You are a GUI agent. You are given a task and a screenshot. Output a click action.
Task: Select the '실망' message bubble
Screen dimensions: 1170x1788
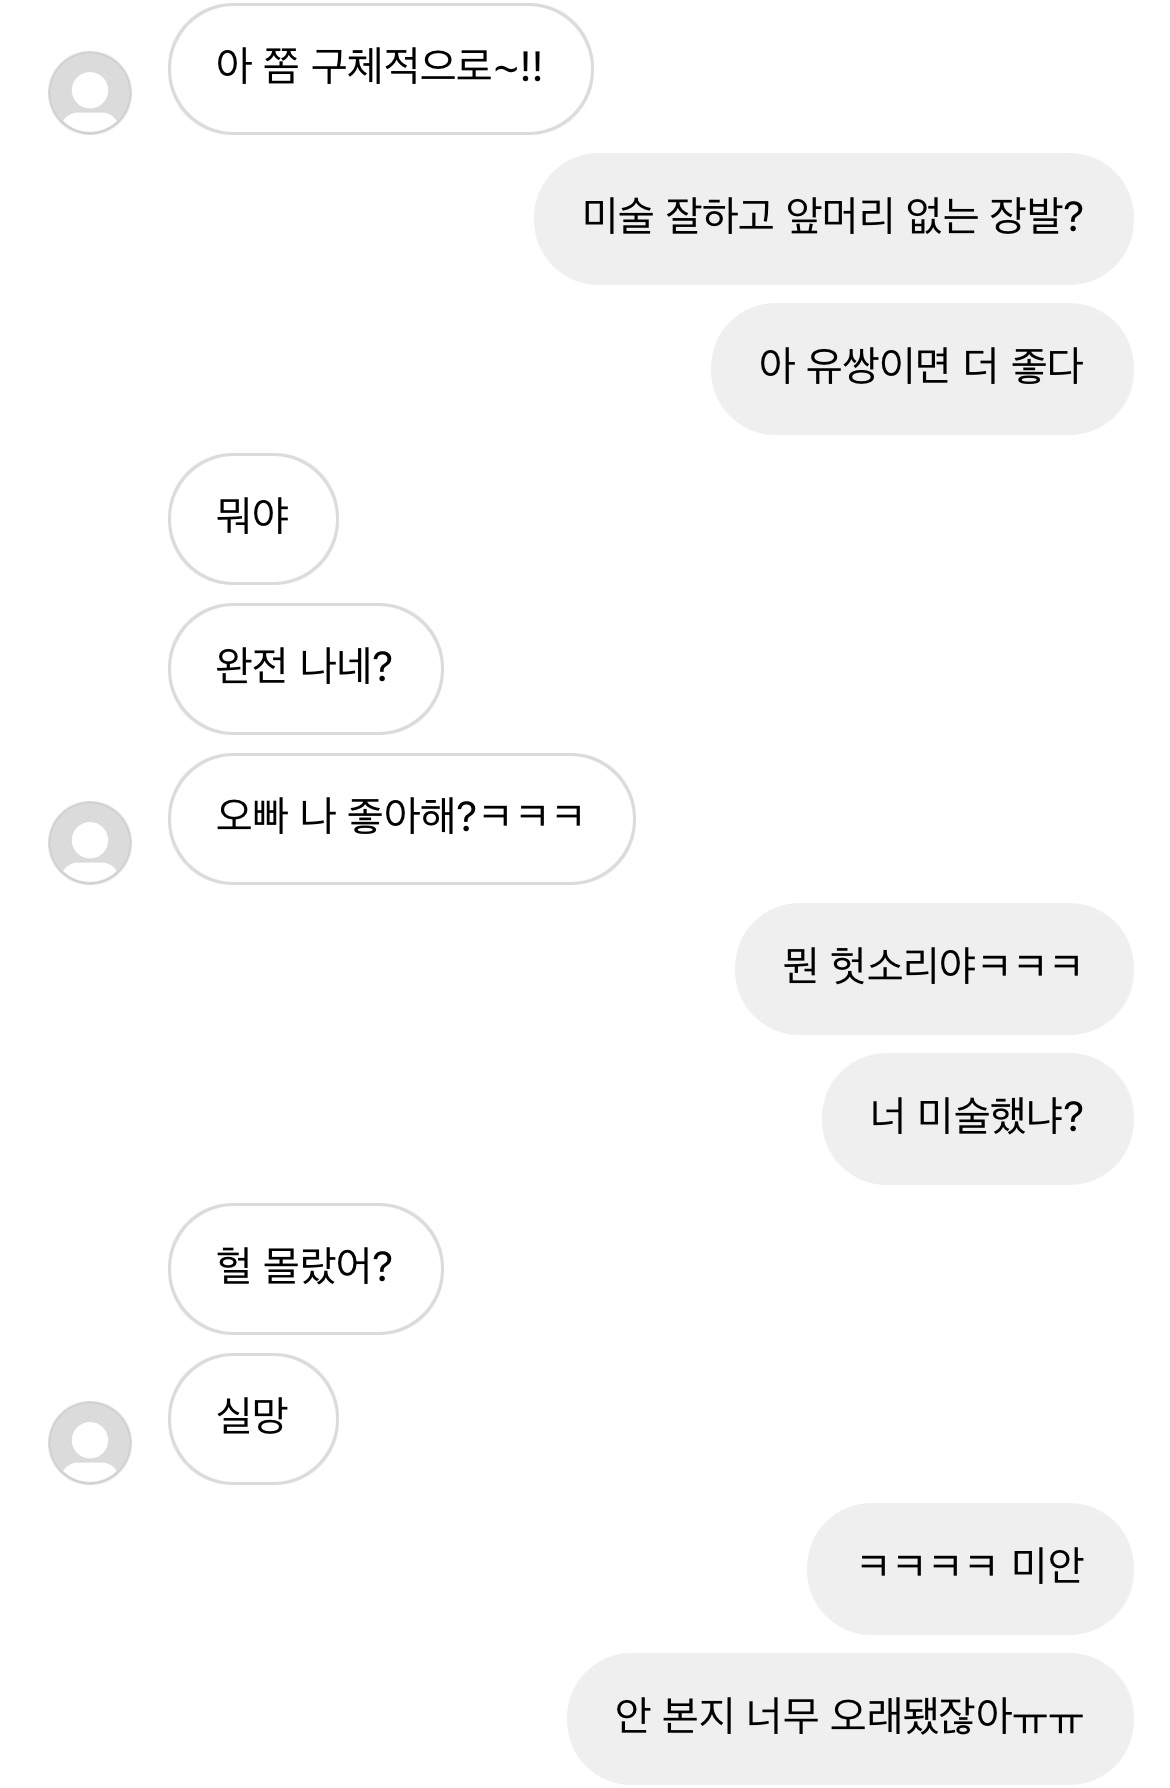(x=253, y=1419)
